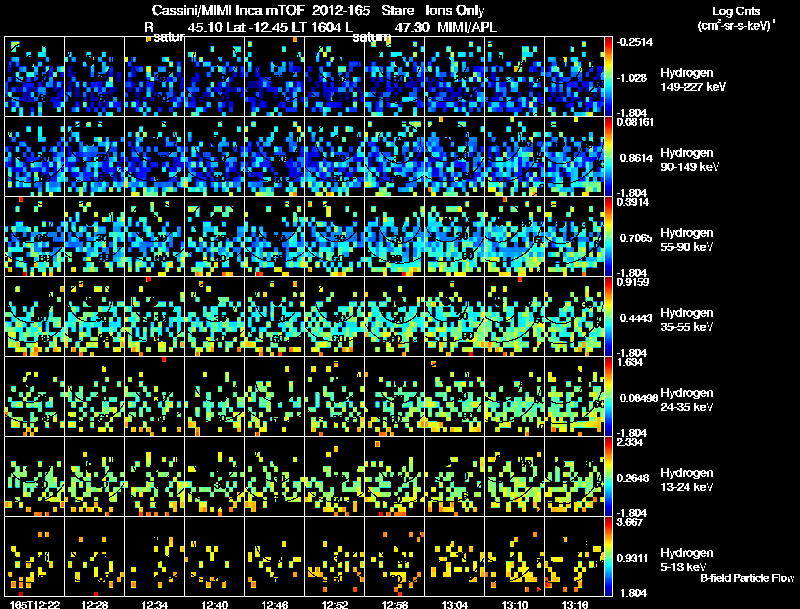800x609 pixels.
Task: Select the 149-227 keV panel at 12:52
Action: [x=335, y=76]
